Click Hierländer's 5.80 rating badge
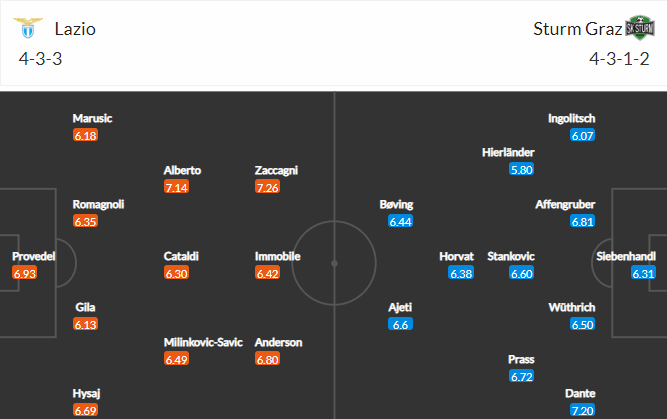This screenshot has width=667, height=419. (522, 170)
